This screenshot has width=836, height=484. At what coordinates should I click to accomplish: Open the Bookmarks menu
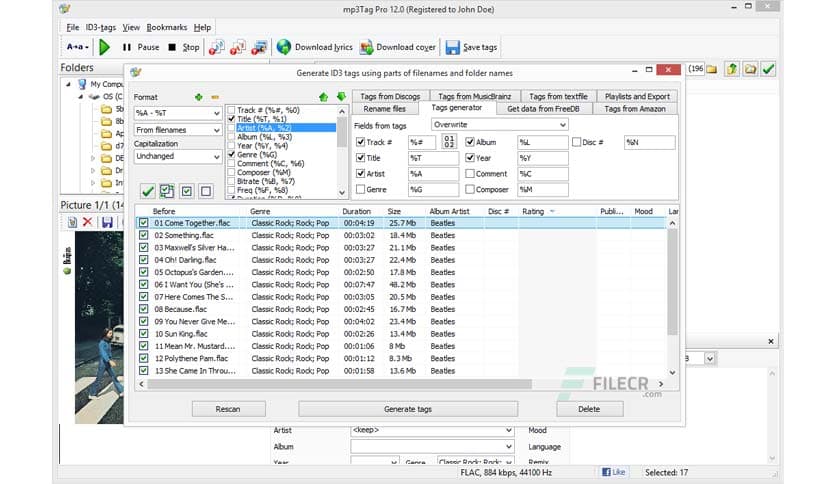tap(166, 27)
